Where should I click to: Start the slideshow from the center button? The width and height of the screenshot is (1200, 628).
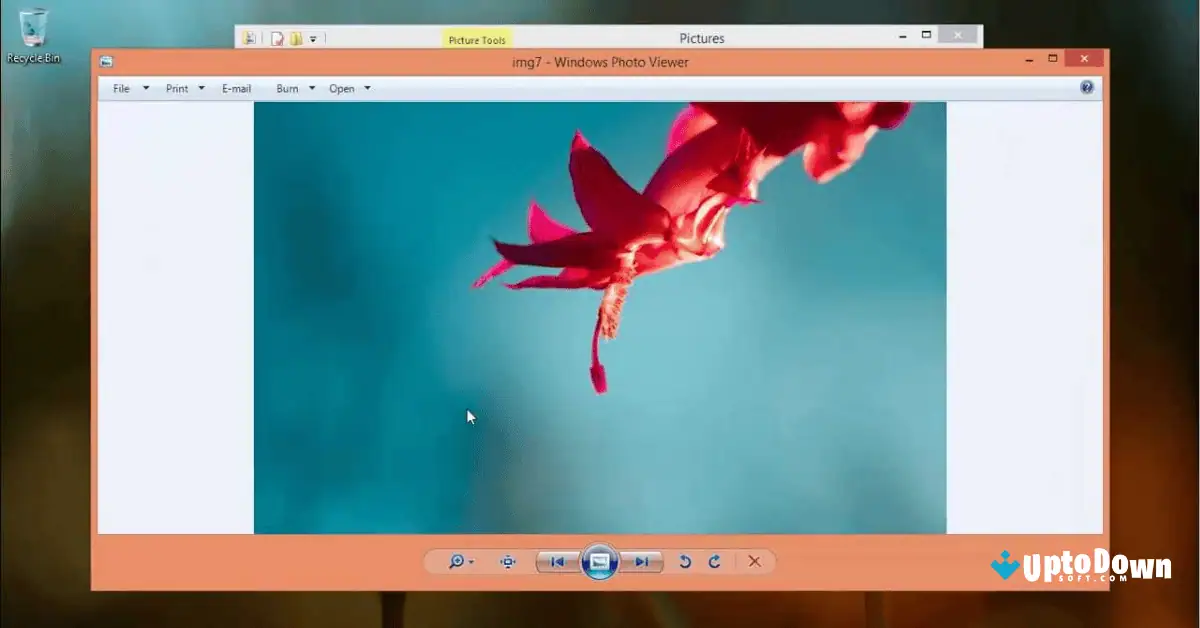click(598, 561)
